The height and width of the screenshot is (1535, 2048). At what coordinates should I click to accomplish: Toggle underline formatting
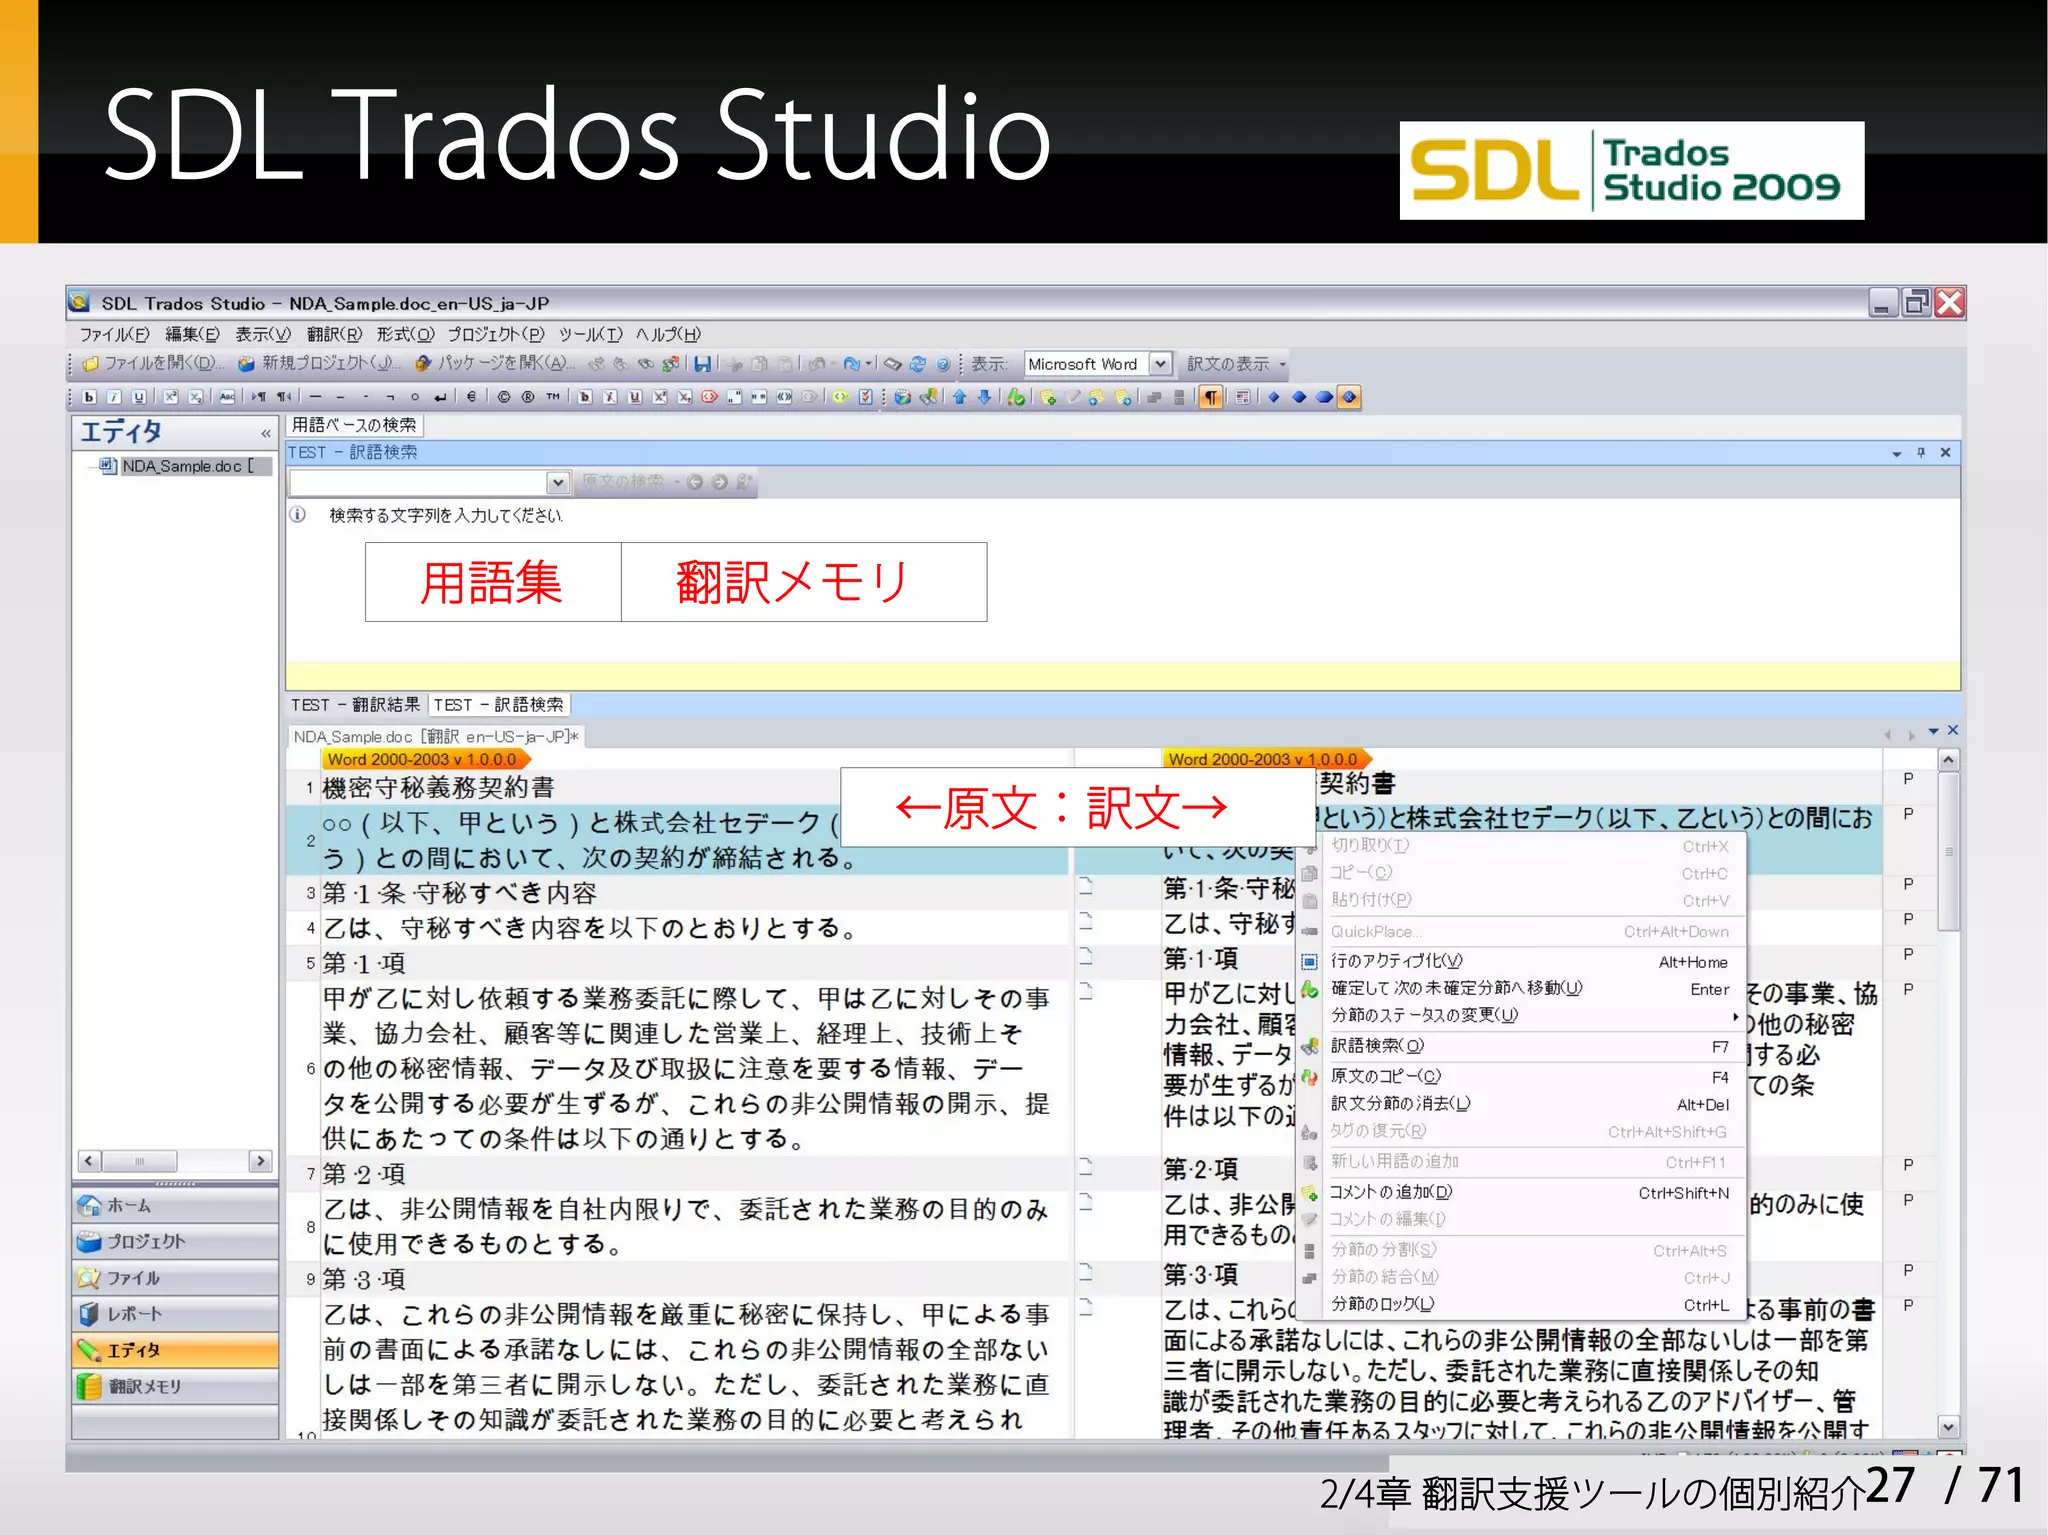pos(139,397)
